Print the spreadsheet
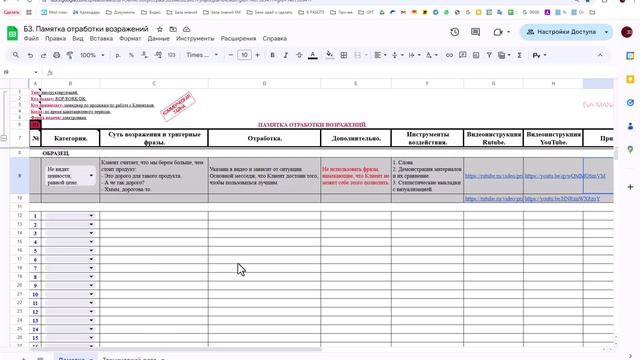This screenshot has width=640, height=360. (x=57, y=55)
